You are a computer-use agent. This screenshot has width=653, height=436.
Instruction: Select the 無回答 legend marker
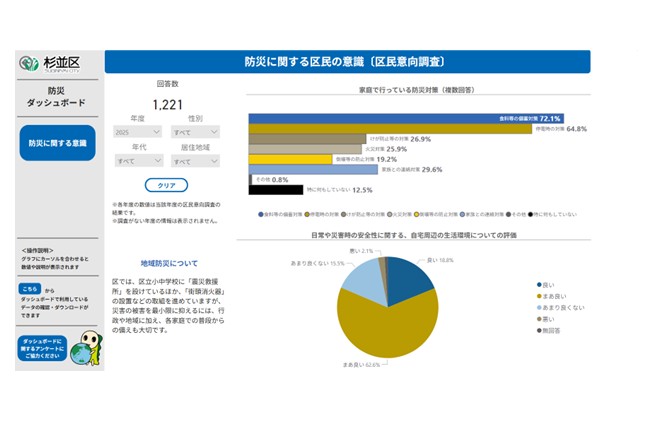pos(538,331)
